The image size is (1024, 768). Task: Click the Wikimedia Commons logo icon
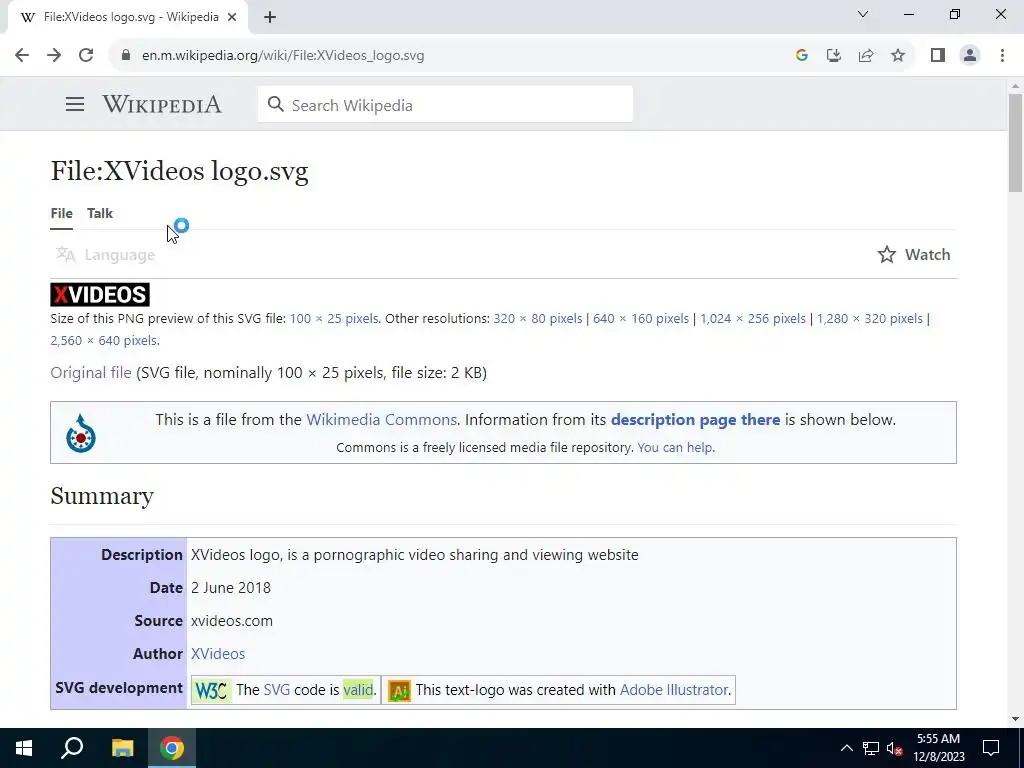[x=81, y=433]
